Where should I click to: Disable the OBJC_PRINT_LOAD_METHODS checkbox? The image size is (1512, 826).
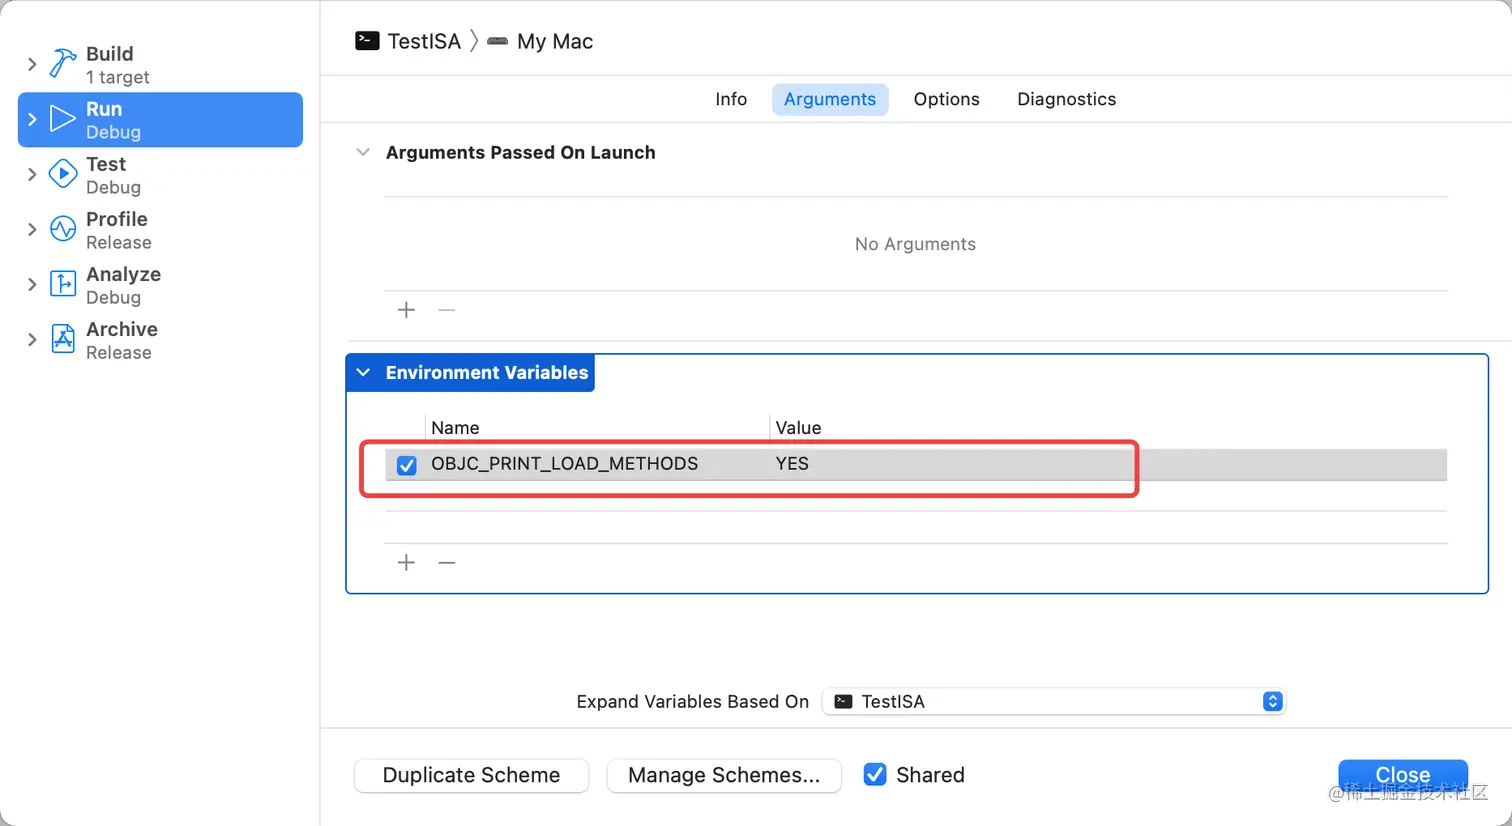tap(407, 465)
